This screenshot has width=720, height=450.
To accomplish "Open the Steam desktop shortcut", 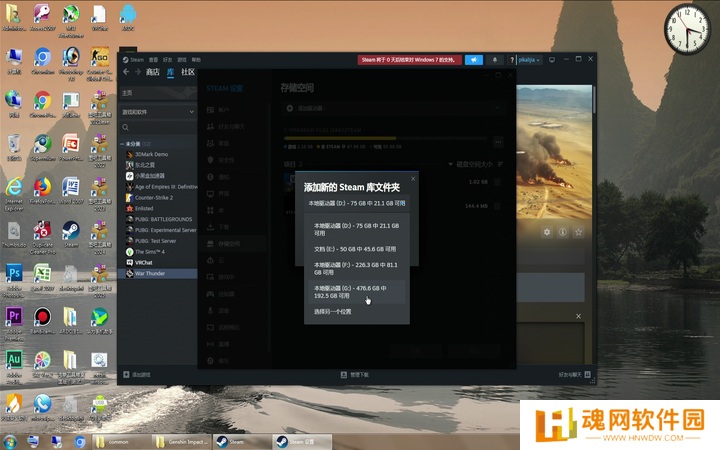I will pyautogui.click(x=71, y=234).
